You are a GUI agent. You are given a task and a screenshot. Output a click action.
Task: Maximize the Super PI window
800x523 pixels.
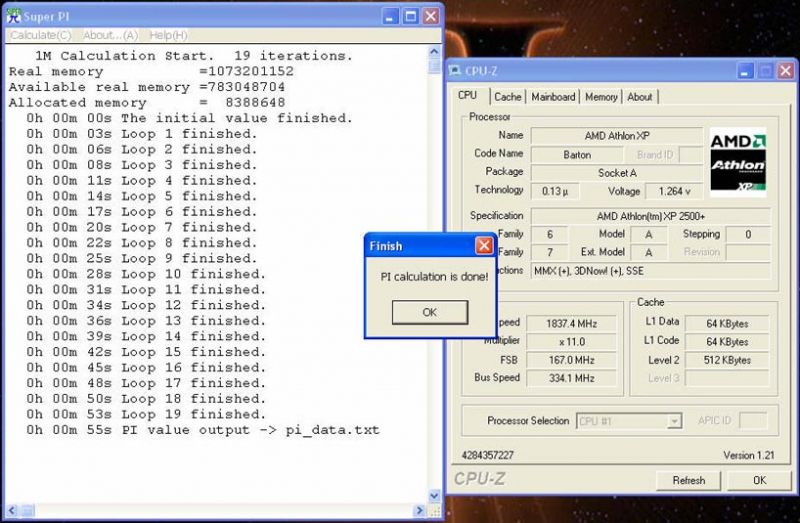point(411,16)
